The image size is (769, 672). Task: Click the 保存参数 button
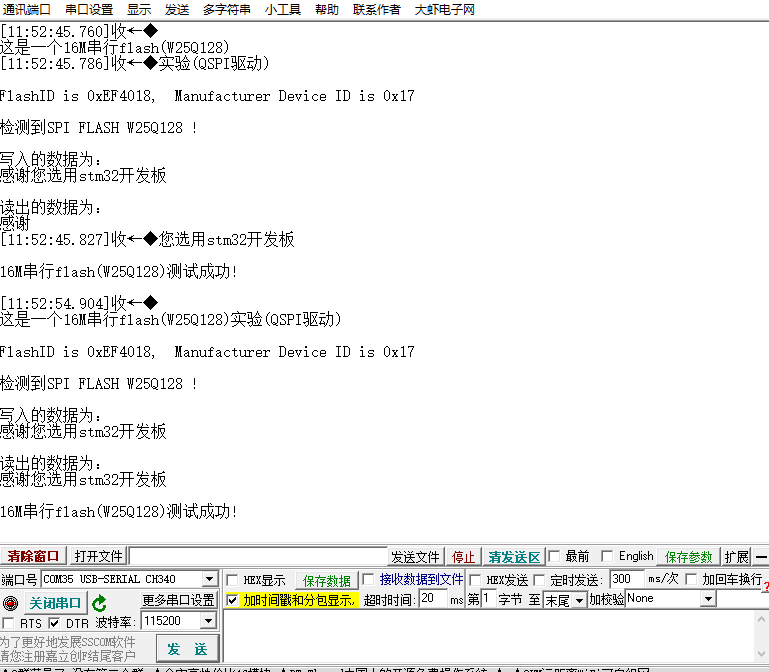coord(690,557)
